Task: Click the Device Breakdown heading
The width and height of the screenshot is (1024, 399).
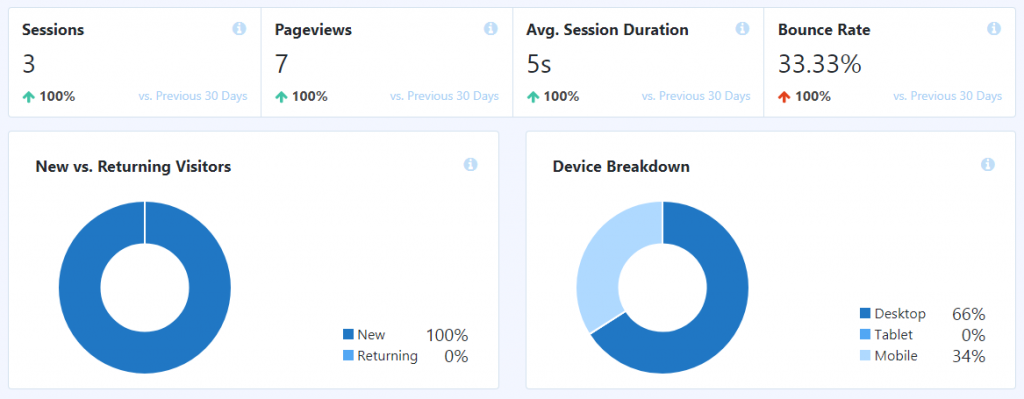Action: [621, 167]
